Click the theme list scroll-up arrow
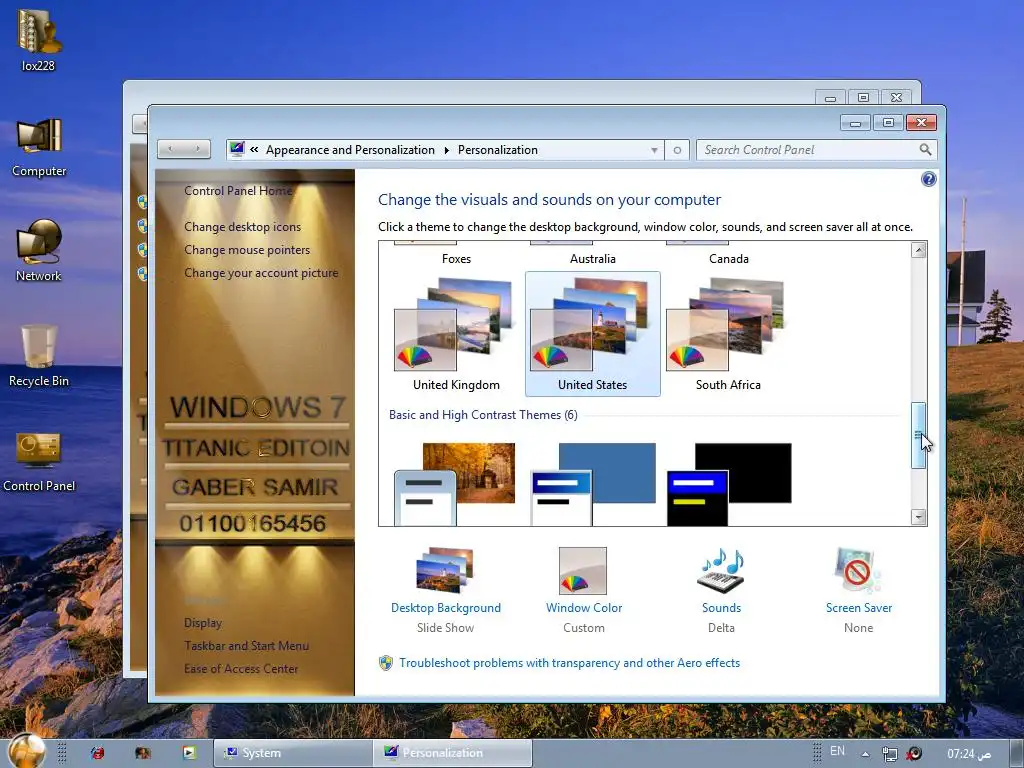Image resolution: width=1024 pixels, height=768 pixels. coord(919,250)
